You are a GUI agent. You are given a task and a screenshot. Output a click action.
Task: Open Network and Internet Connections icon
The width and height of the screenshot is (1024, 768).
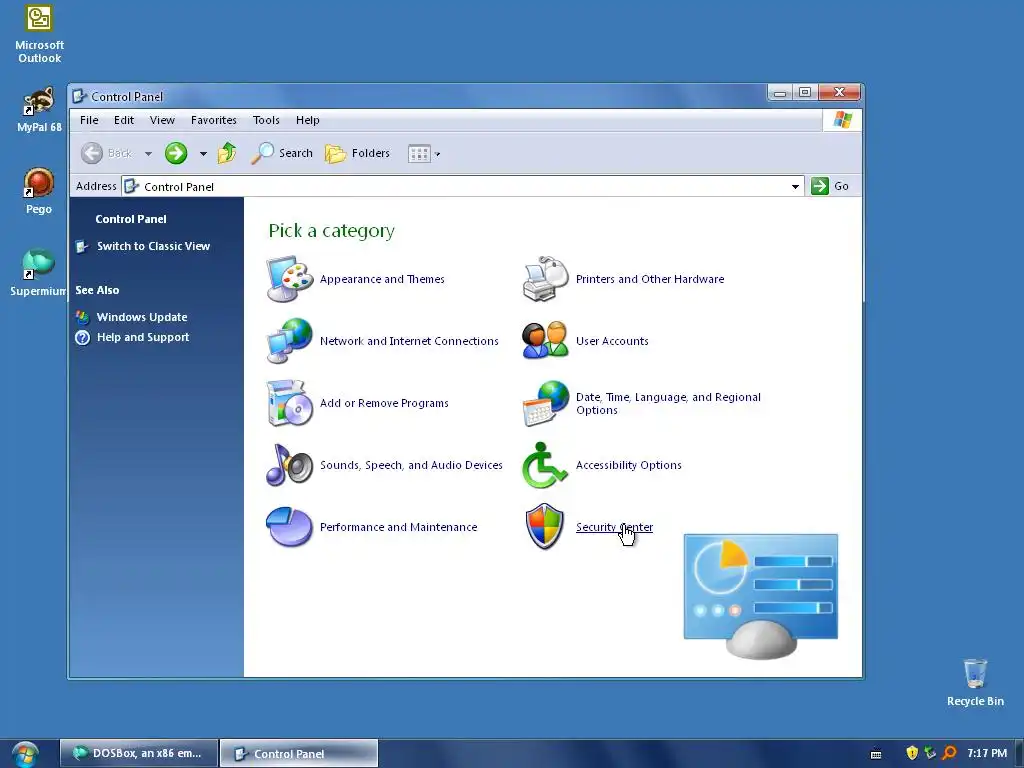(290, 341)
